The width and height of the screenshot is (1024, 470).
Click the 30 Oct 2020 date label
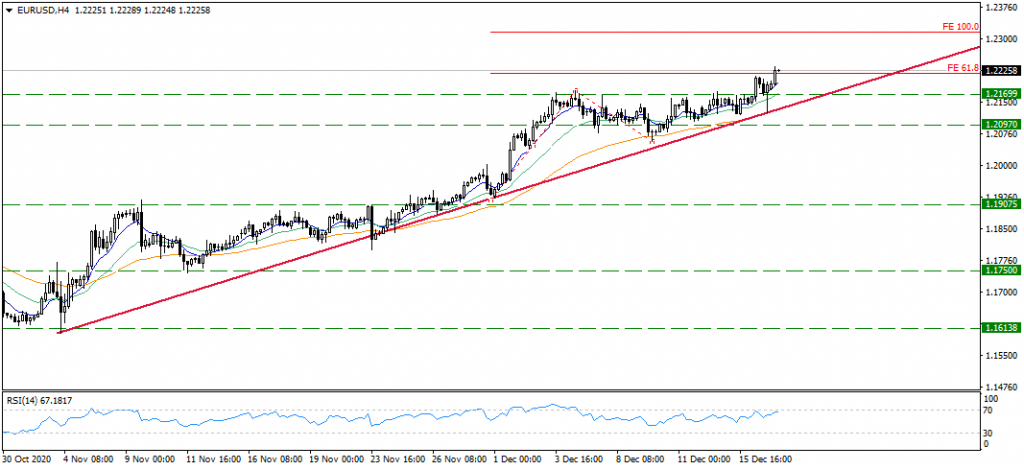click(x=27, y=459)
